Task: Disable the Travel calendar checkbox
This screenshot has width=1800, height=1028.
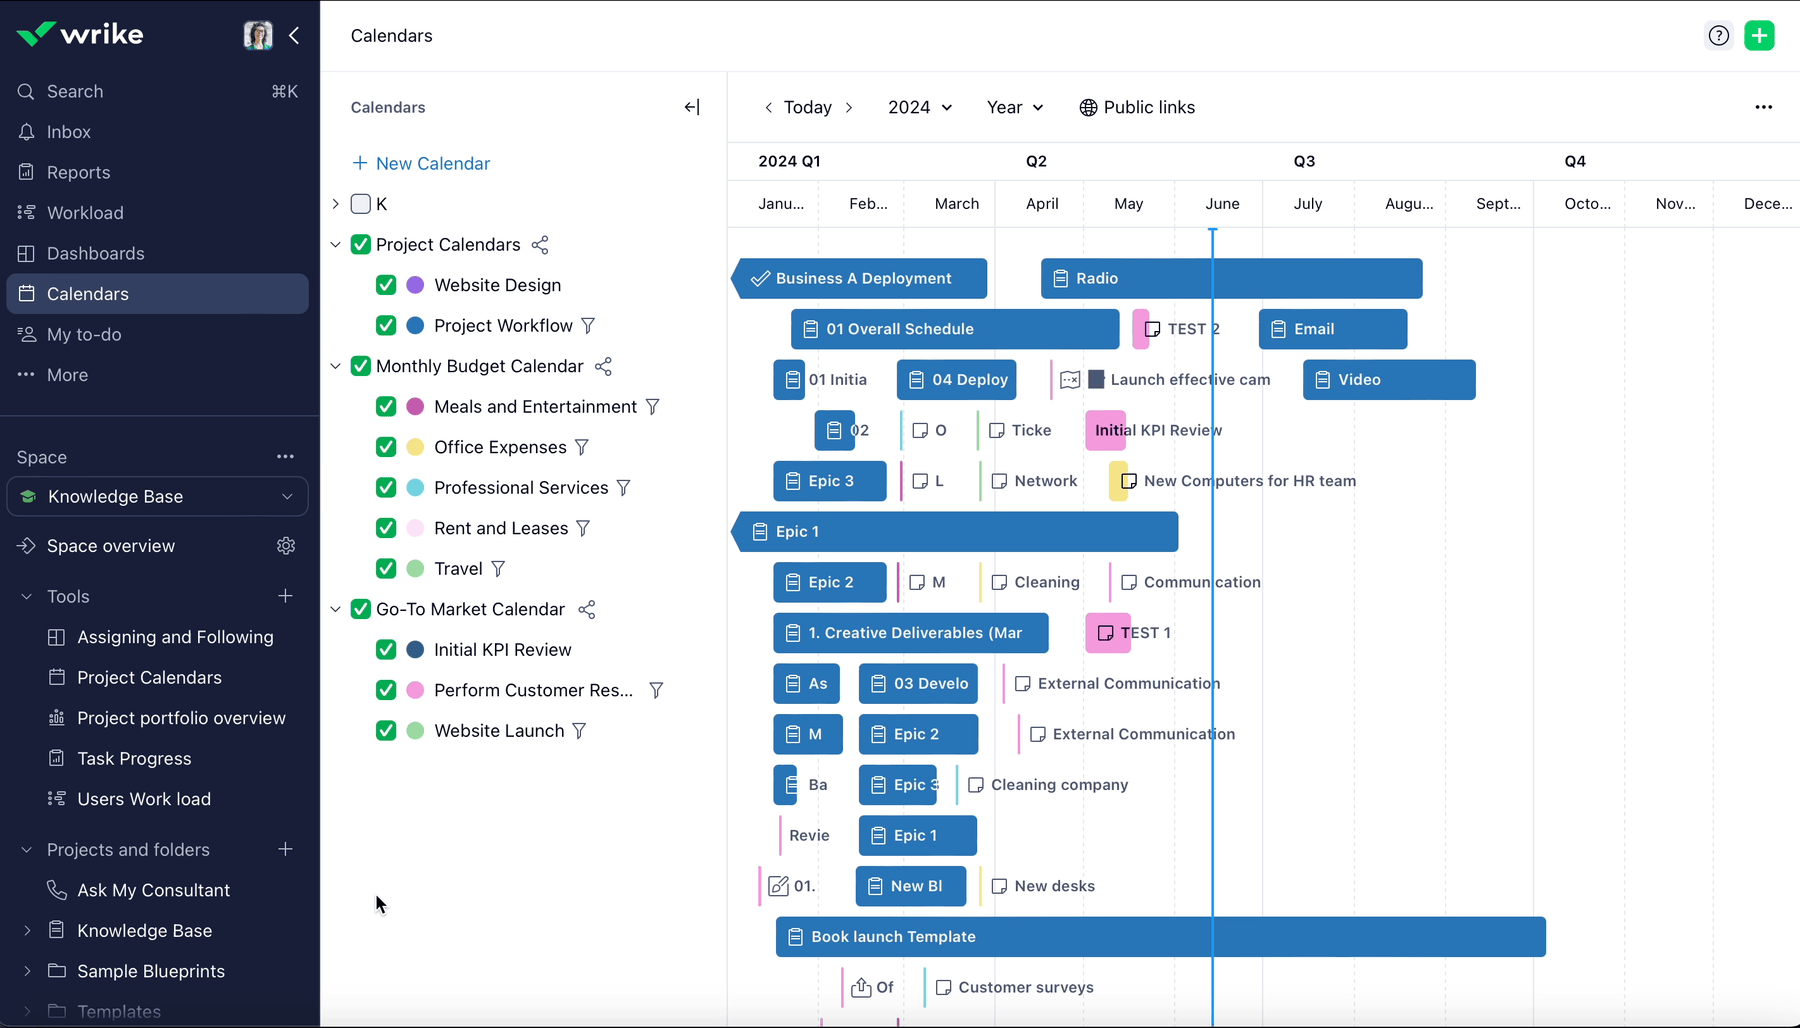Action: pyautogui.click(x=385, y=568)
